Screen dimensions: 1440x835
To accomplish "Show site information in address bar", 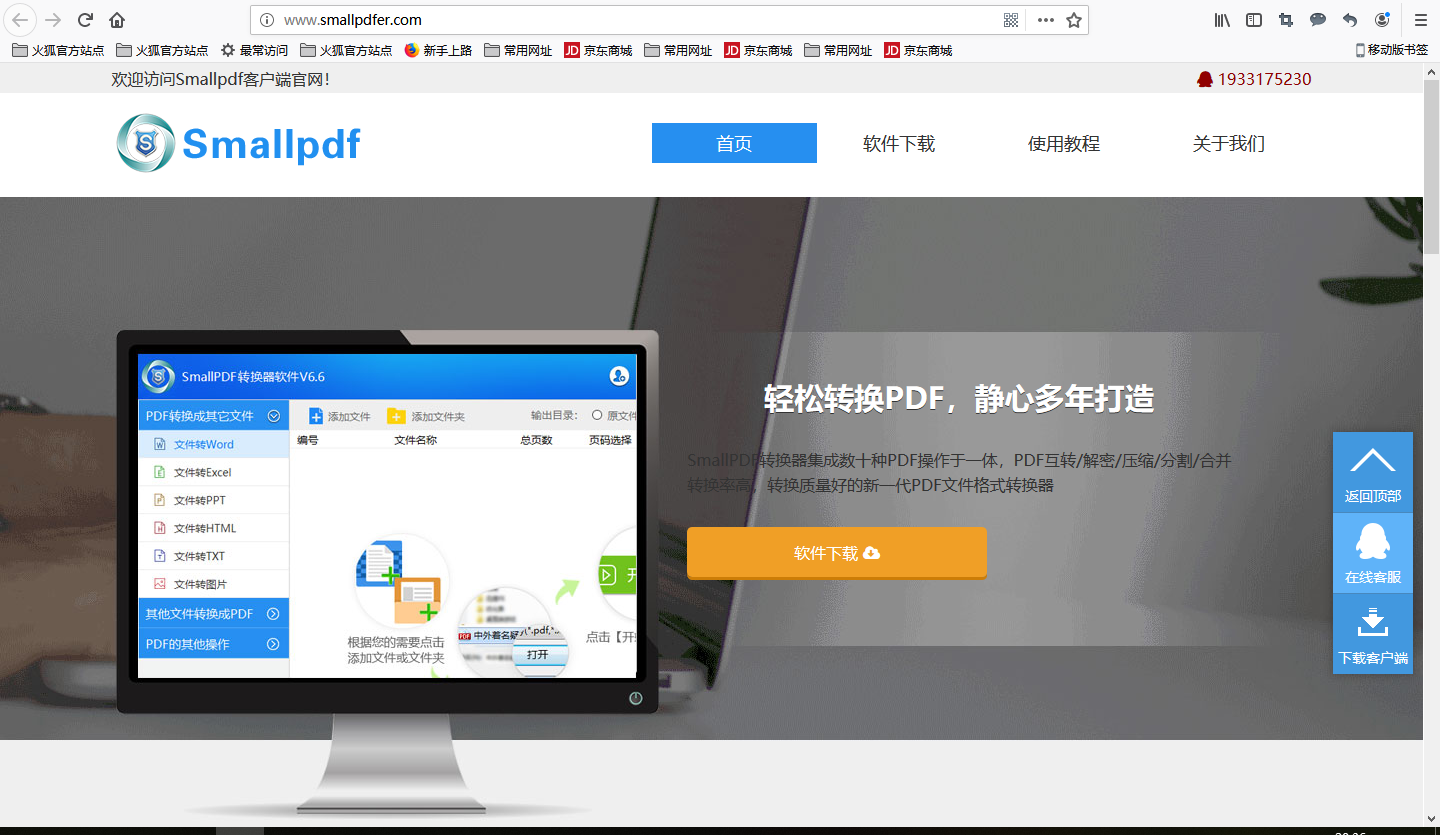I will click(x=266, y=20).
